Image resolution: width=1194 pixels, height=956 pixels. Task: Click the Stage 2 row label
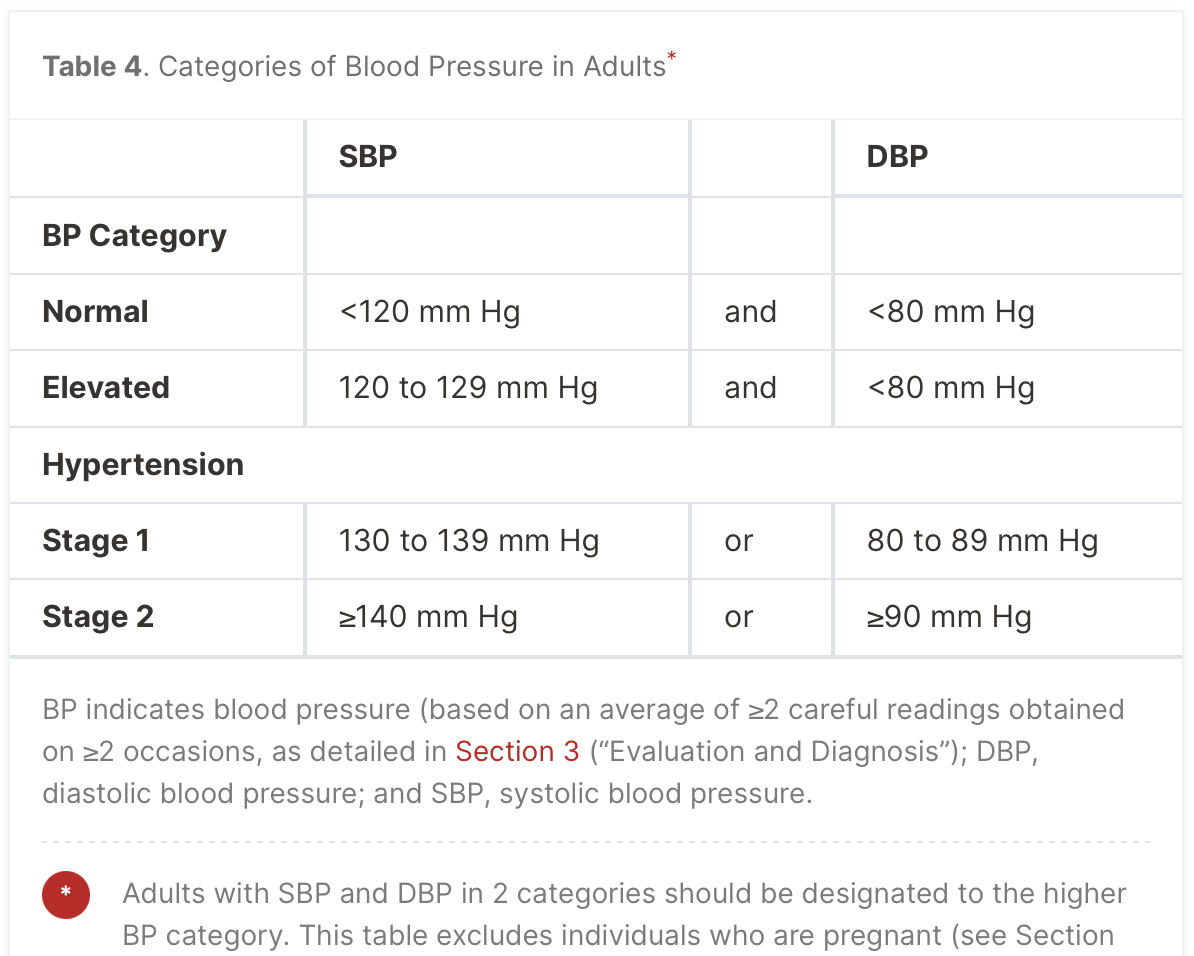[x=98, y=617]
